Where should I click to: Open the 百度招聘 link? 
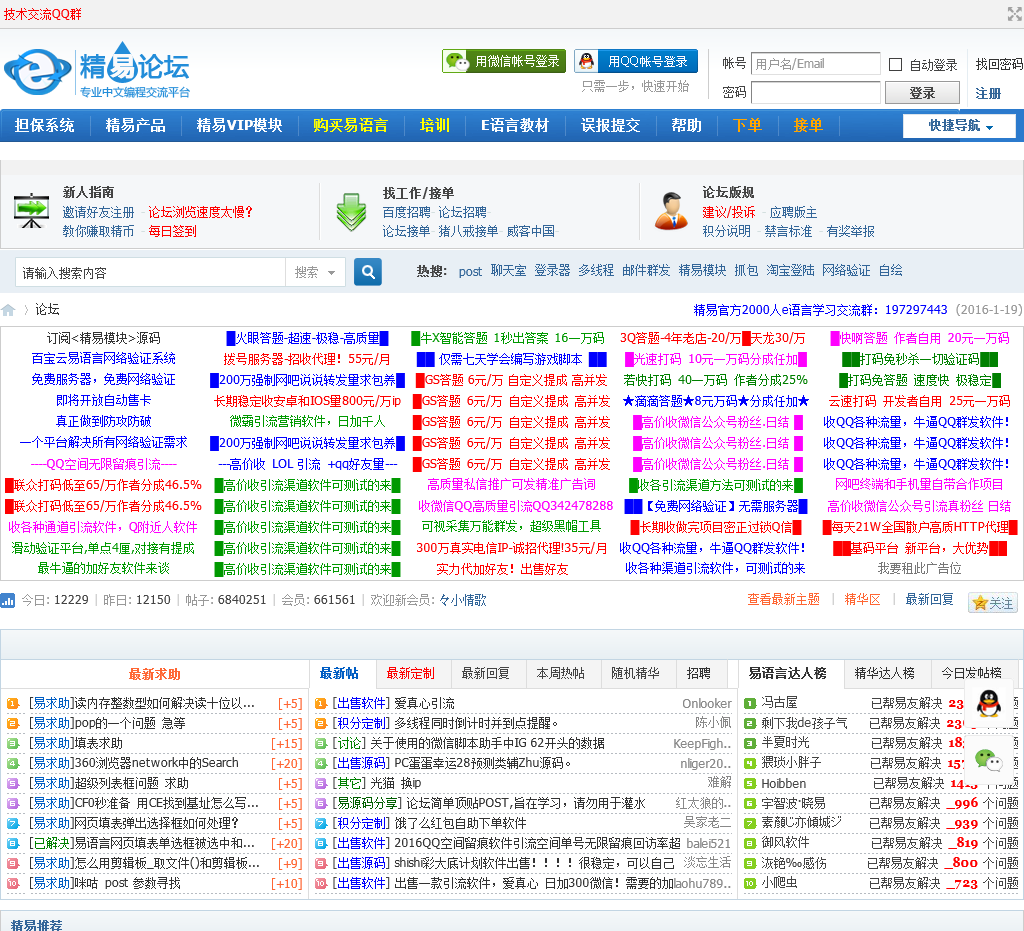coord(406,212)
